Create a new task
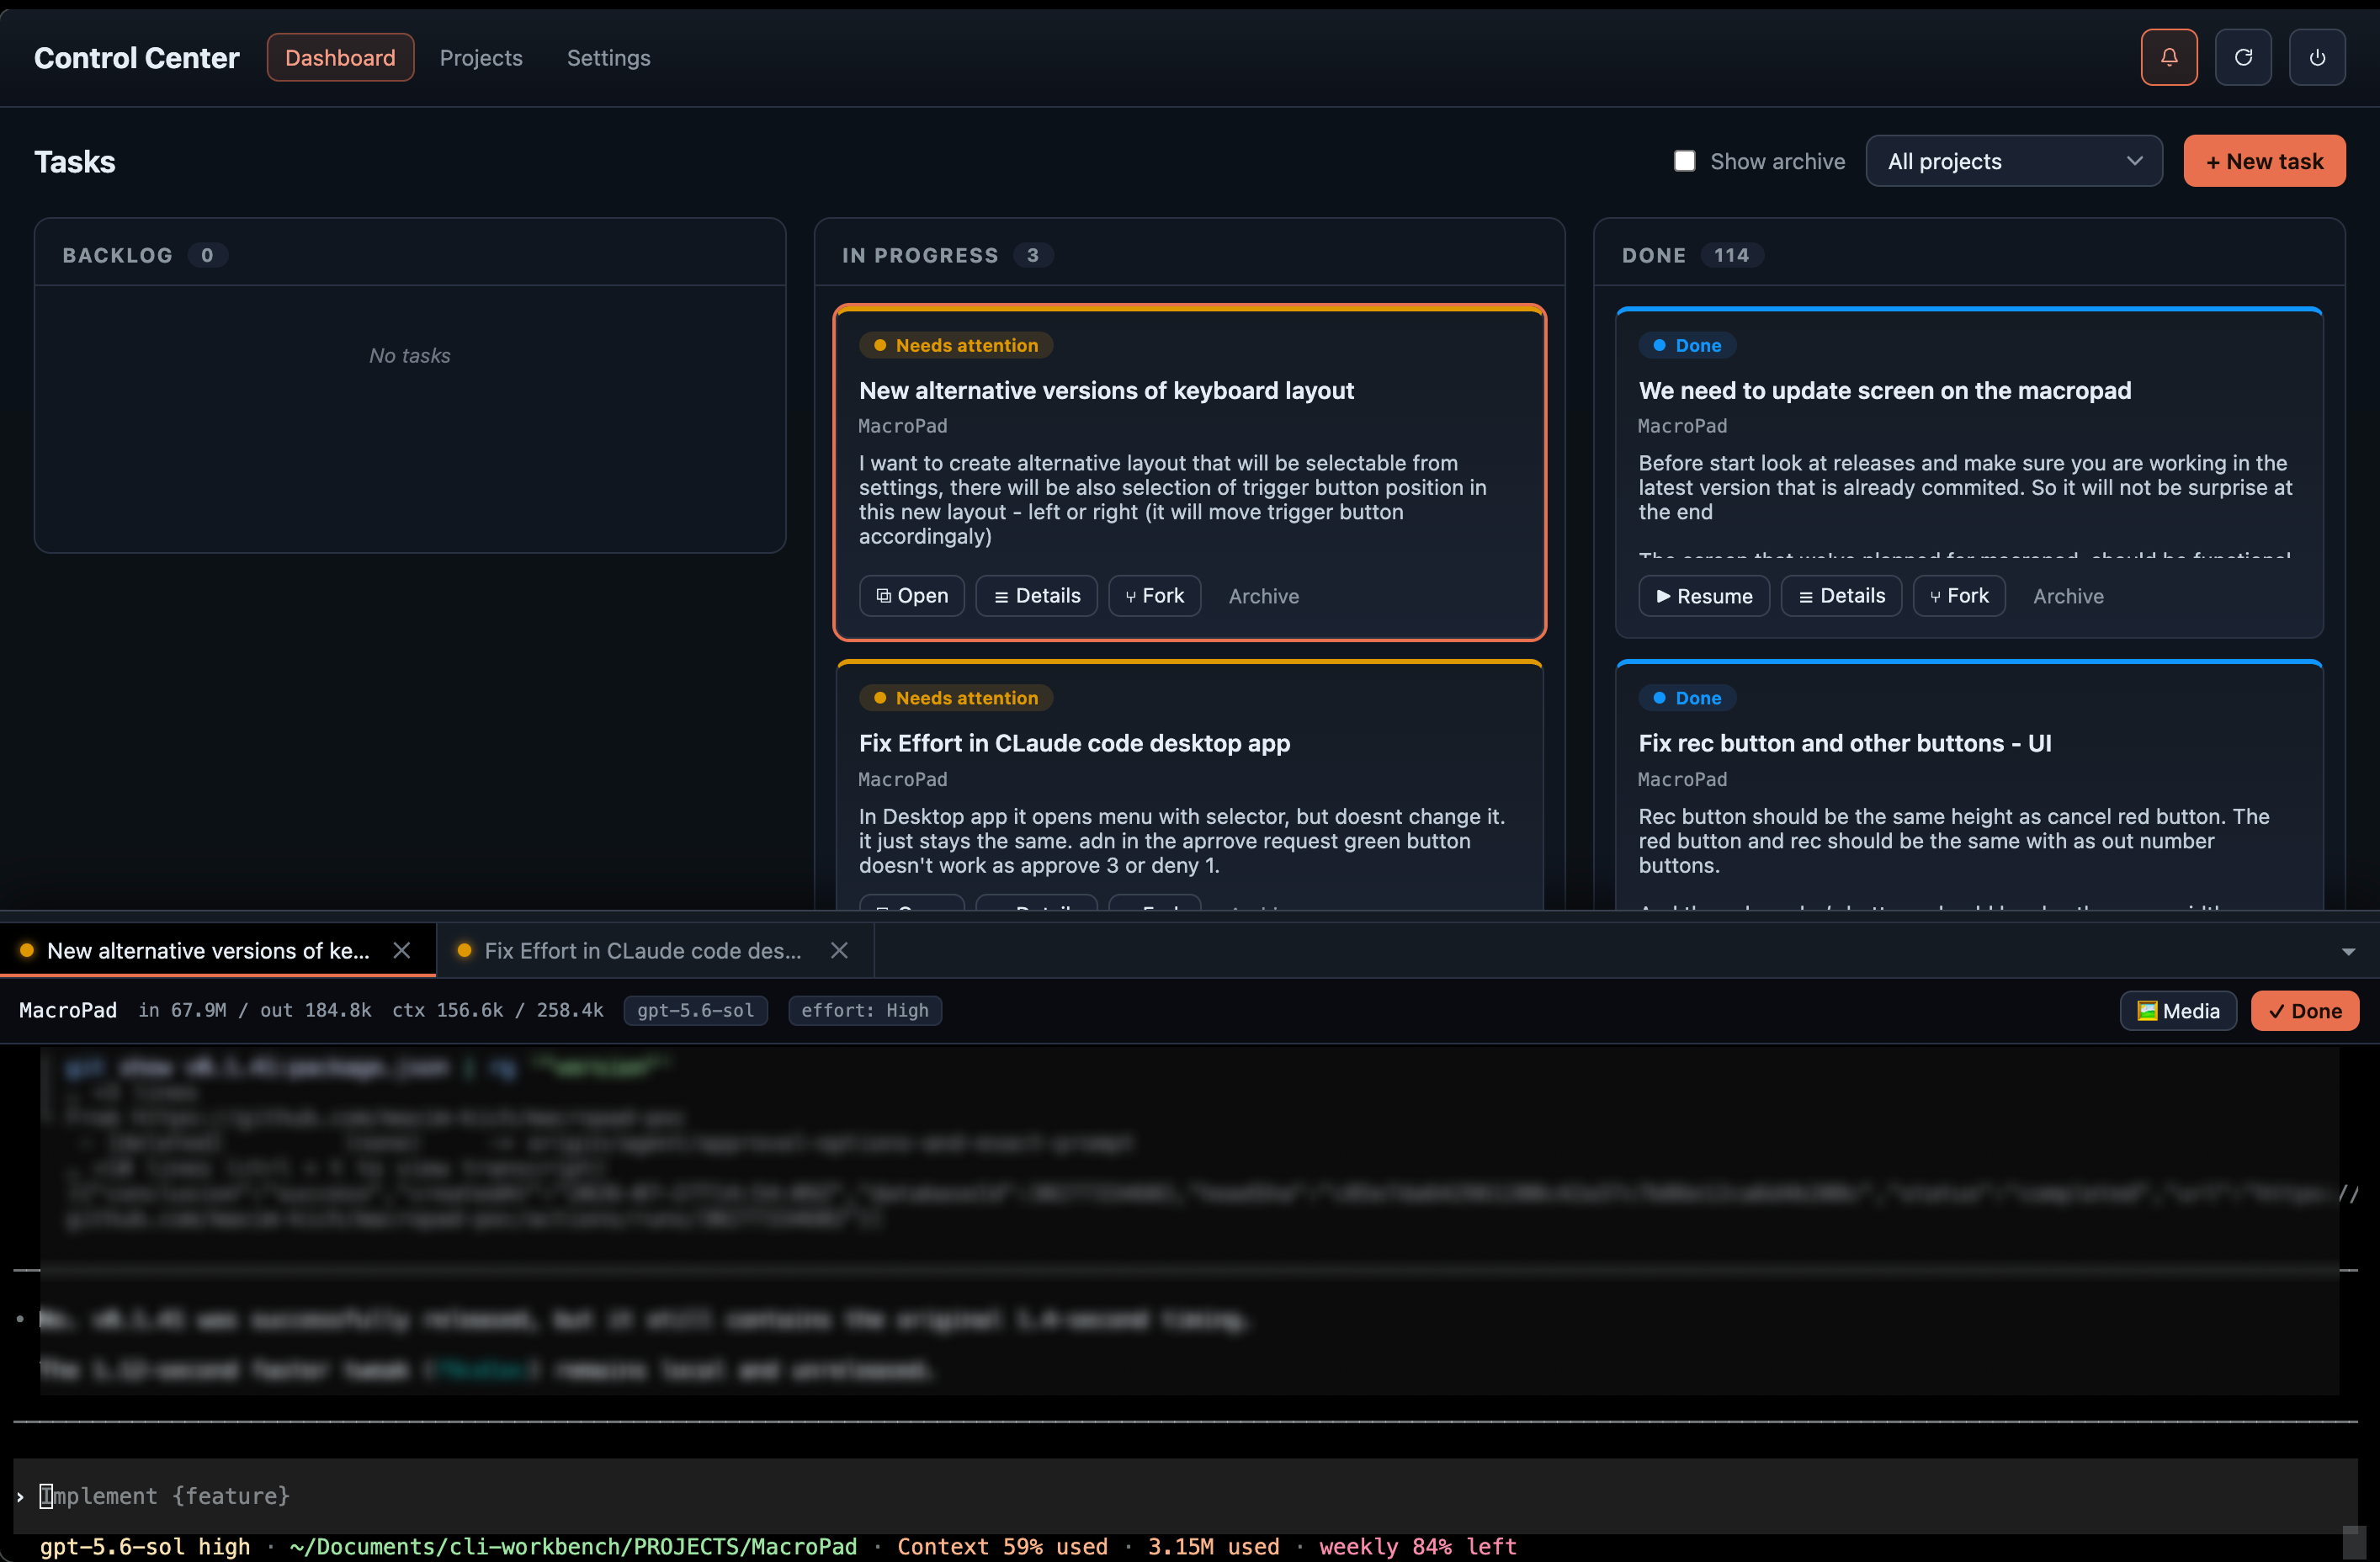The width and height of the screenshot is (2380, 1562). (2264, 161)
